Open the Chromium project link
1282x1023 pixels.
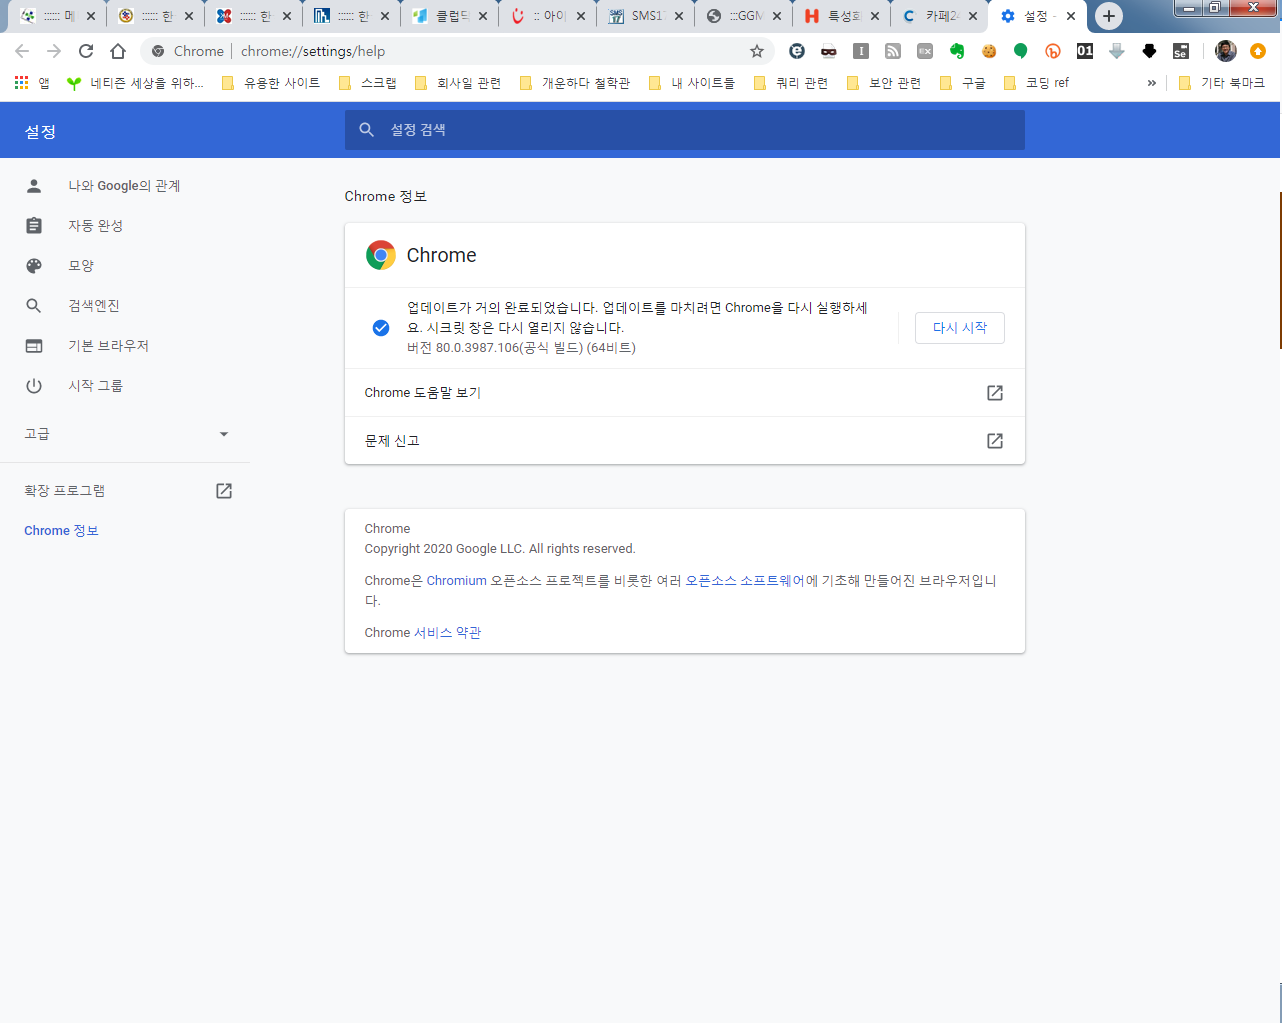pos(457,581)
